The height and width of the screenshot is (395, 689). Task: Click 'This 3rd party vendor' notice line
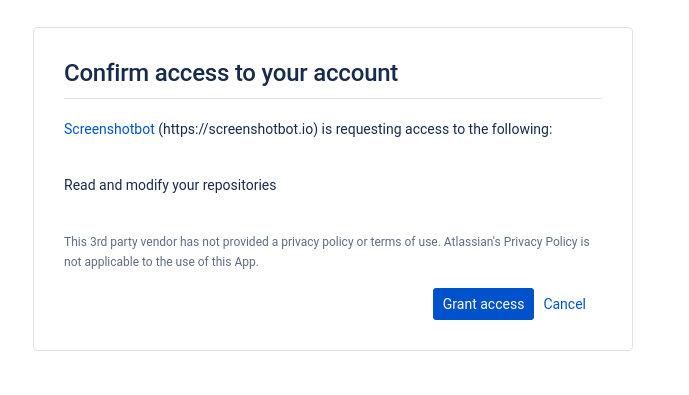pos(326,242)
